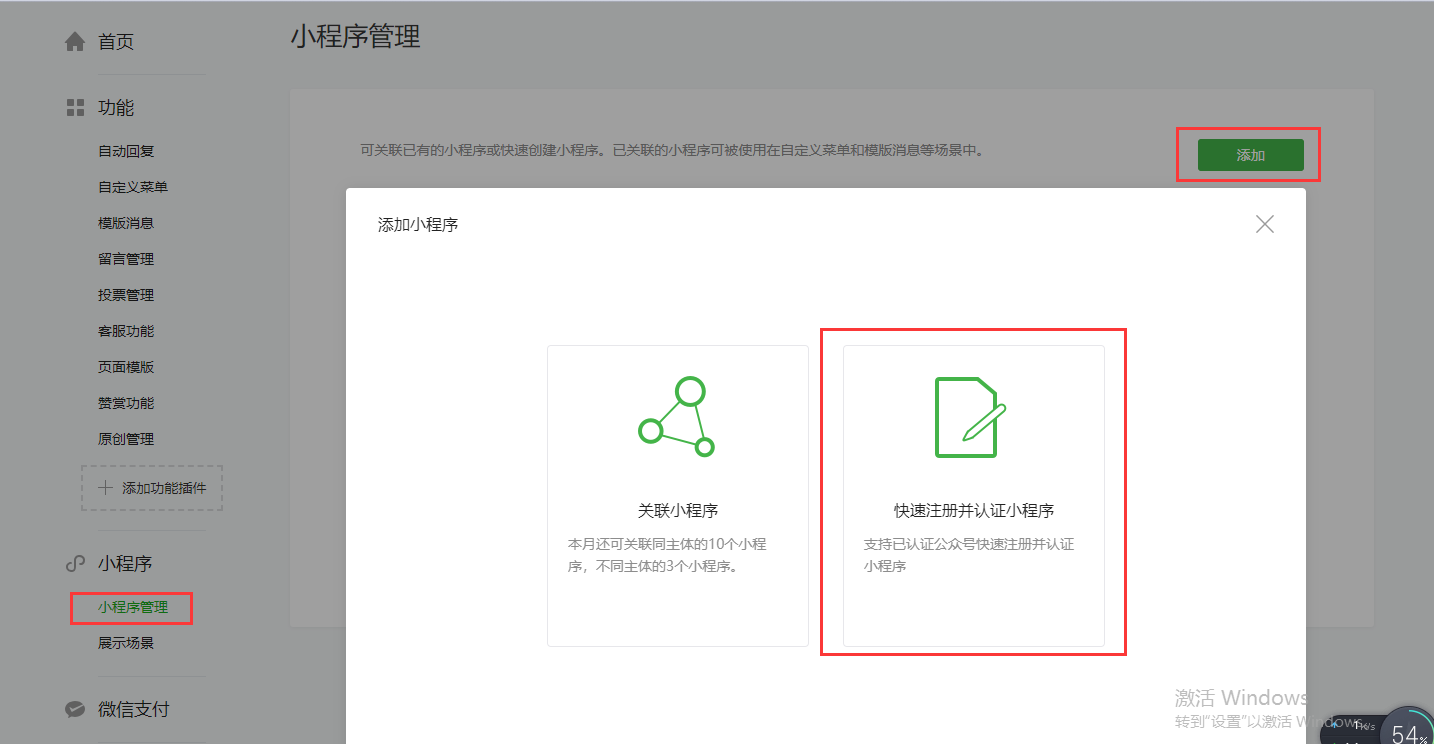Click the 可关联已有的小程序 description text
1434x744 pixels.
coord(672,151)
